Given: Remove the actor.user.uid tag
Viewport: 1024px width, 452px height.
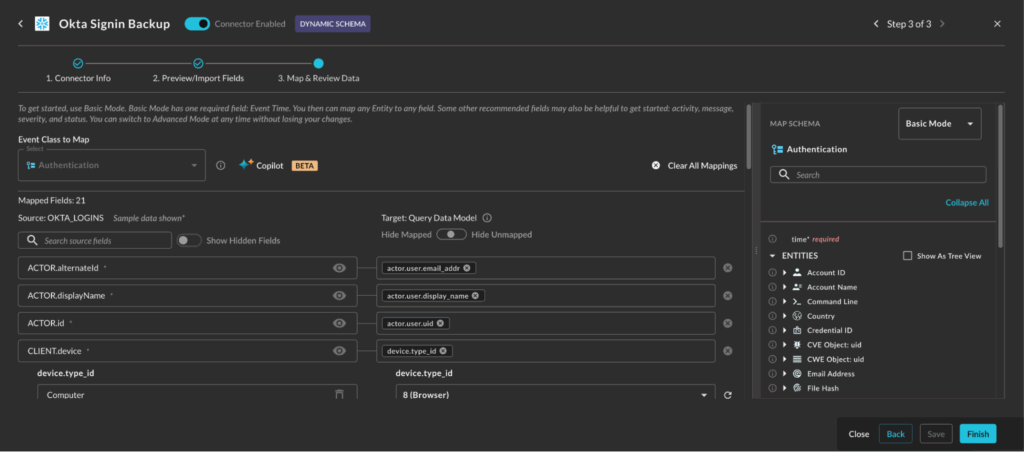Looking at the screenshot, I should click(x=440, y=323).
